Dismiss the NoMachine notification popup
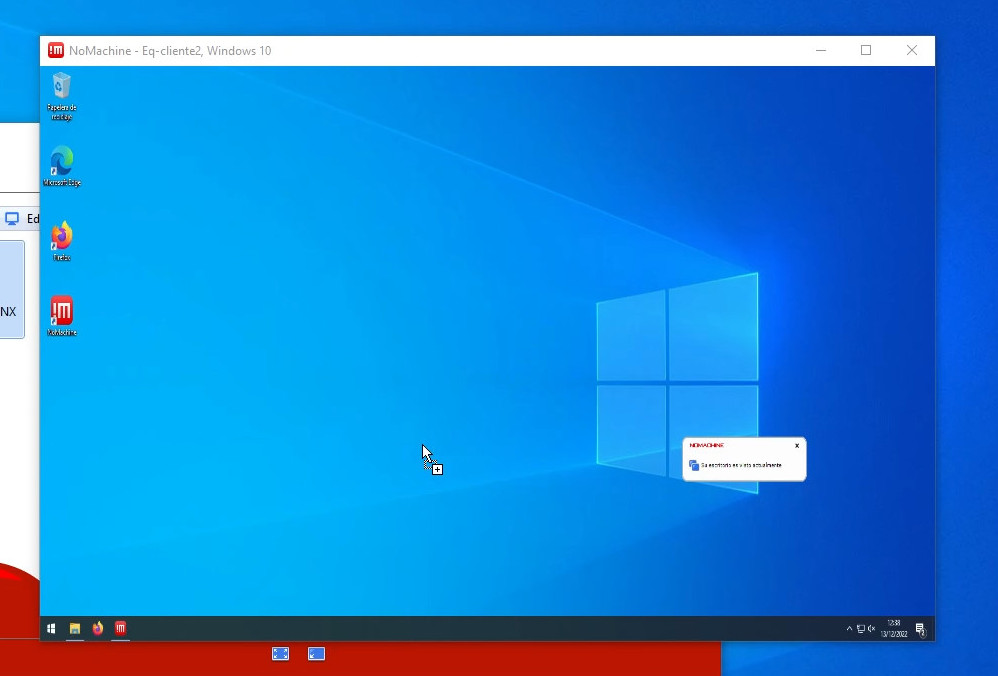The height and width of the screenshot is (676, 998). pos(797,446)
